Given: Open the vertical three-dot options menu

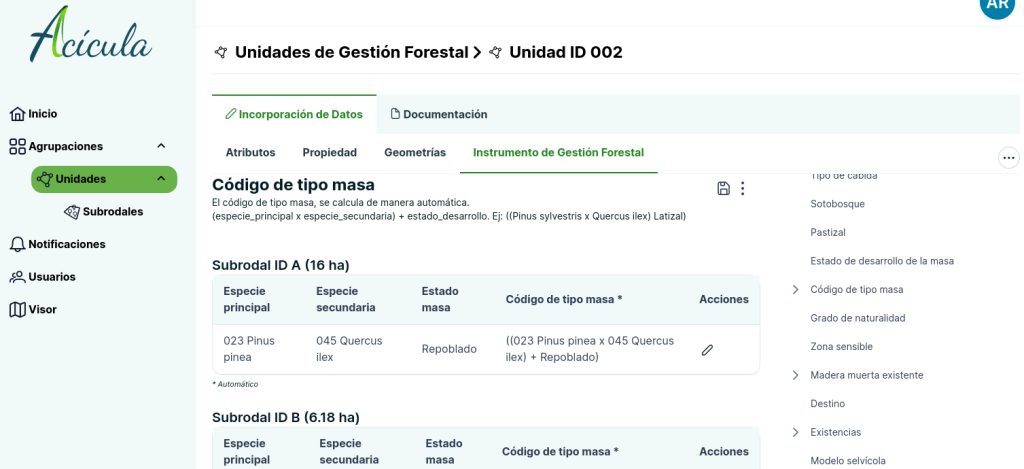Looking at the screenshot, I should (742, 188).
